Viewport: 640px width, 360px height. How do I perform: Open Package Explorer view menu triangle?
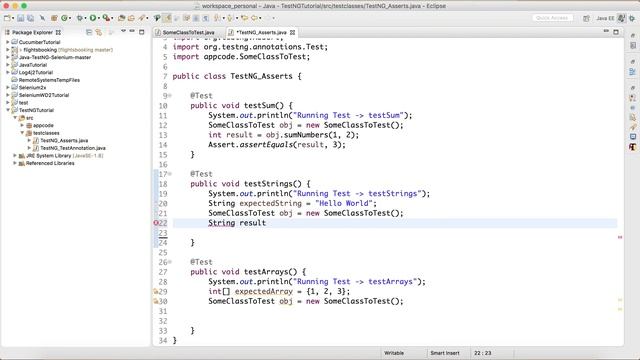click(x=123, y=31)
